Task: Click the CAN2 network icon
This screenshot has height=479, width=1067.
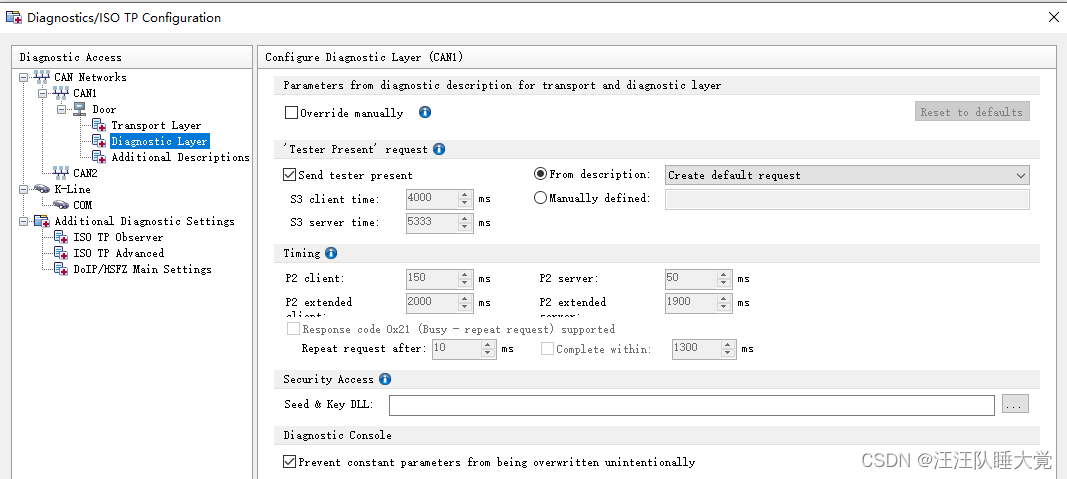Action: tap(61, 173)
